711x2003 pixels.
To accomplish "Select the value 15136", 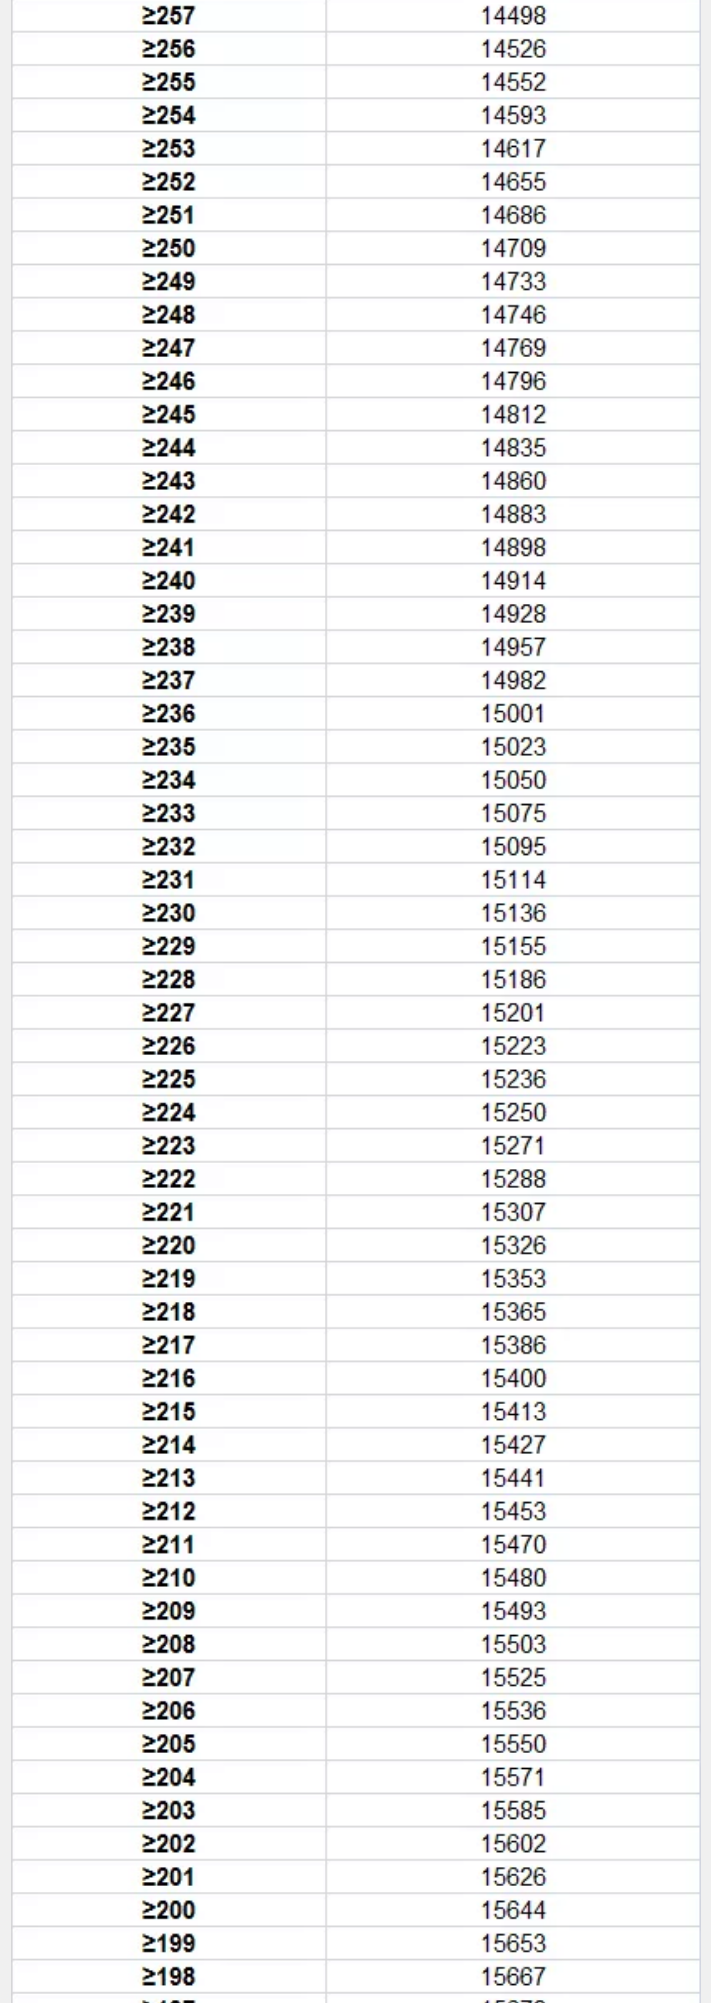I will (x=513, y=913).
